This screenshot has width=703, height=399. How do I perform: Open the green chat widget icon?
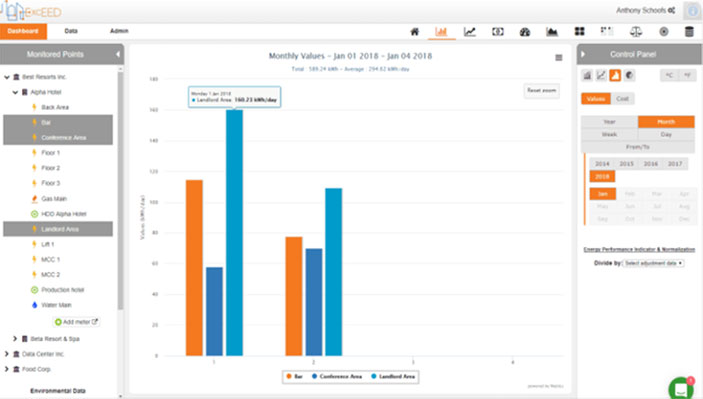coord(681,388)
